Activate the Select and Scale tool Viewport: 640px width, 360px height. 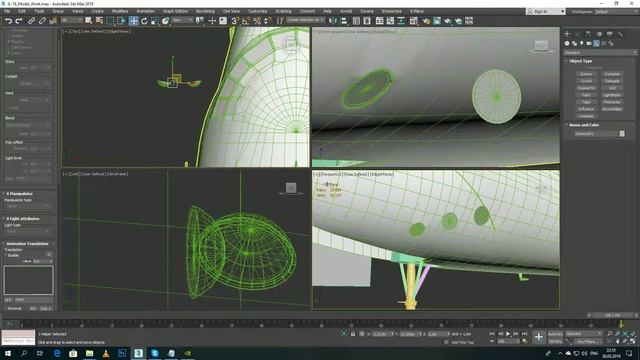pyautogui.click(x=154, y=20)
